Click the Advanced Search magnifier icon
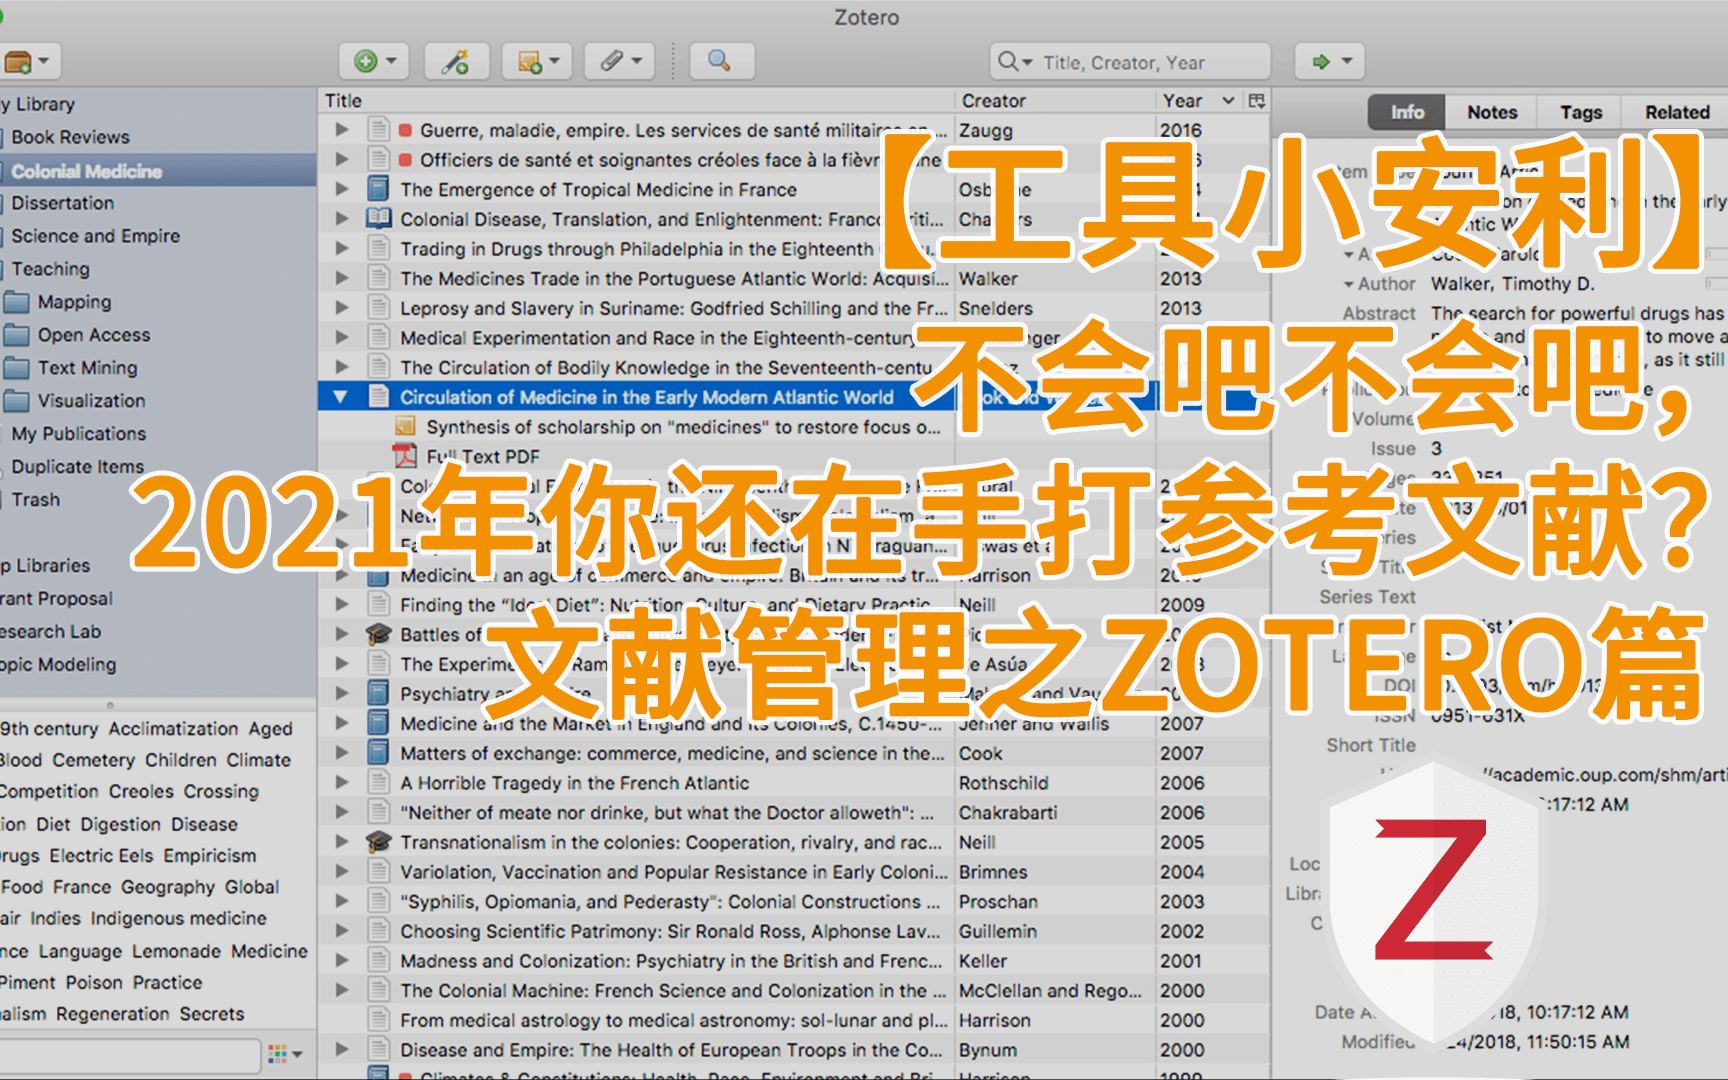 [719, 61]
